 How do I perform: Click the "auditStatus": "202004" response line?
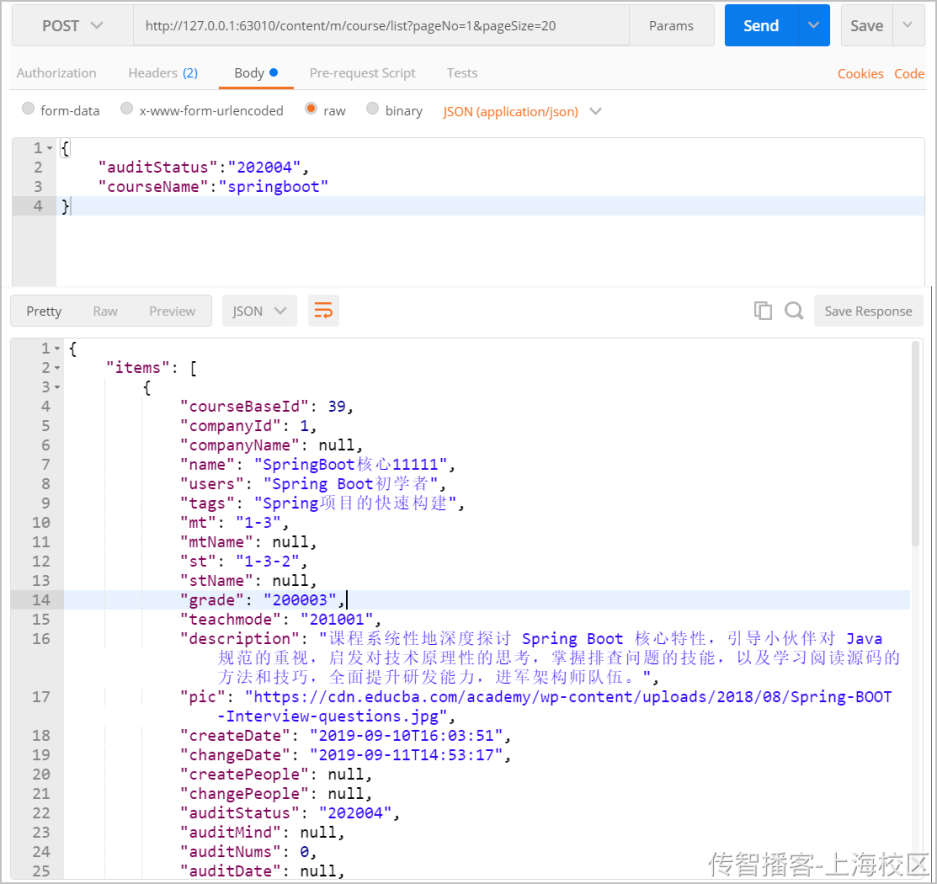coord(290,813)
